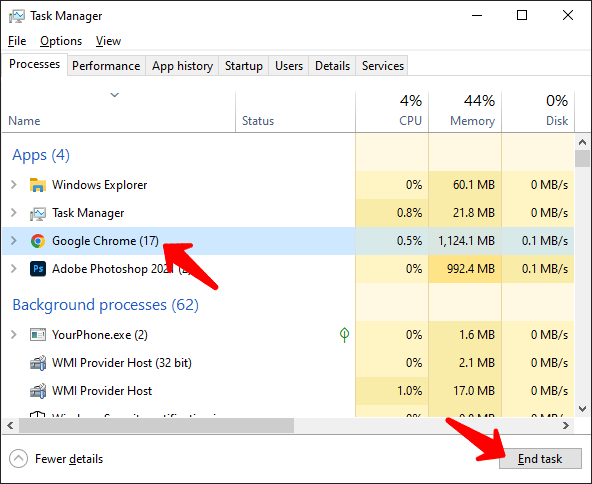Click the green leaf suspended status icon

click(x=344, y=334)
